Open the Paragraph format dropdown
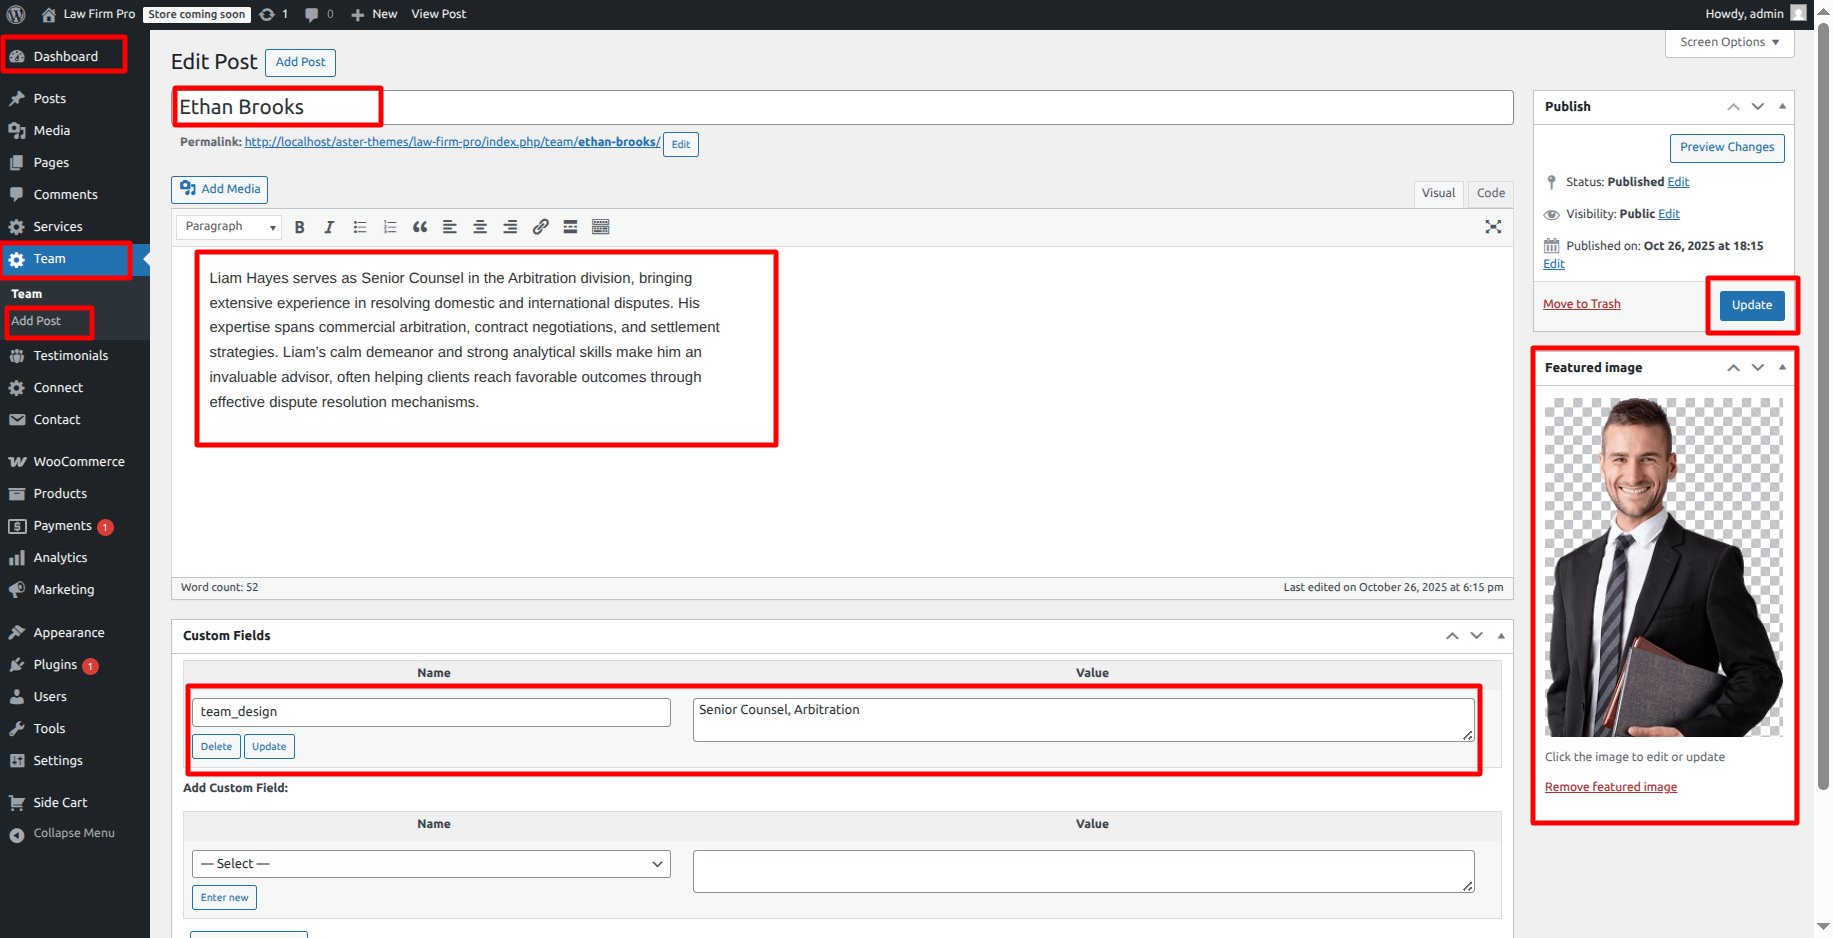Viewport: 1833px width, 938px height. (x=229, y=227)
